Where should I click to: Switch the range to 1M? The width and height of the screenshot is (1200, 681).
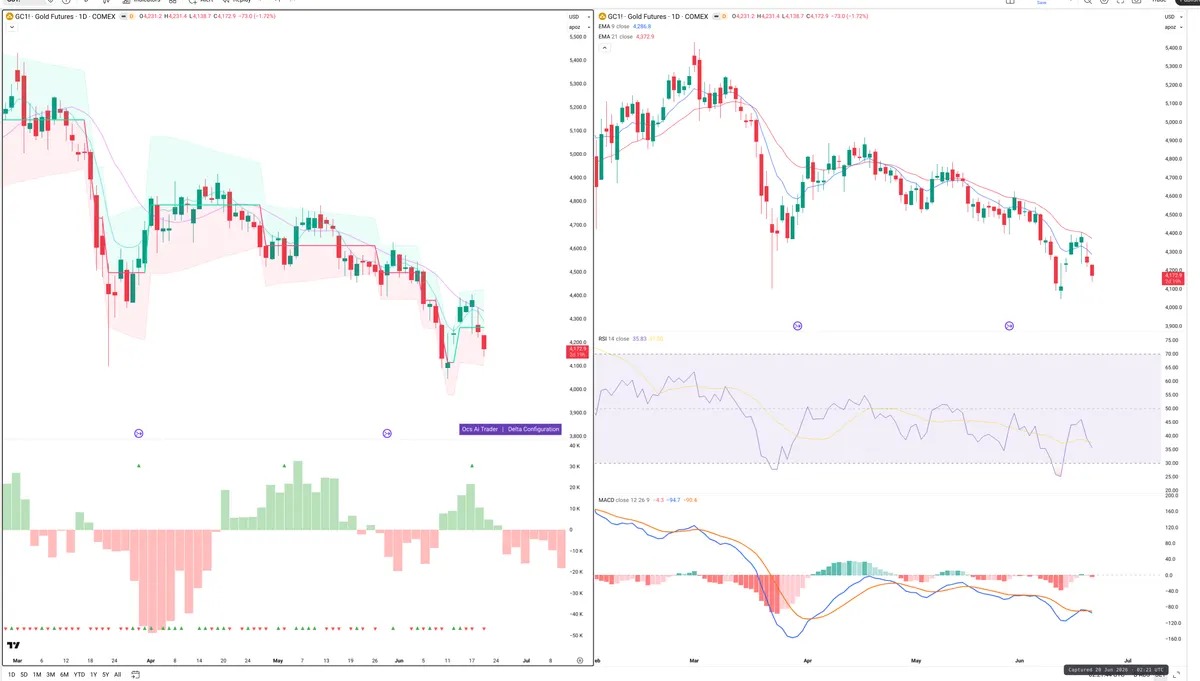(37, 674)
